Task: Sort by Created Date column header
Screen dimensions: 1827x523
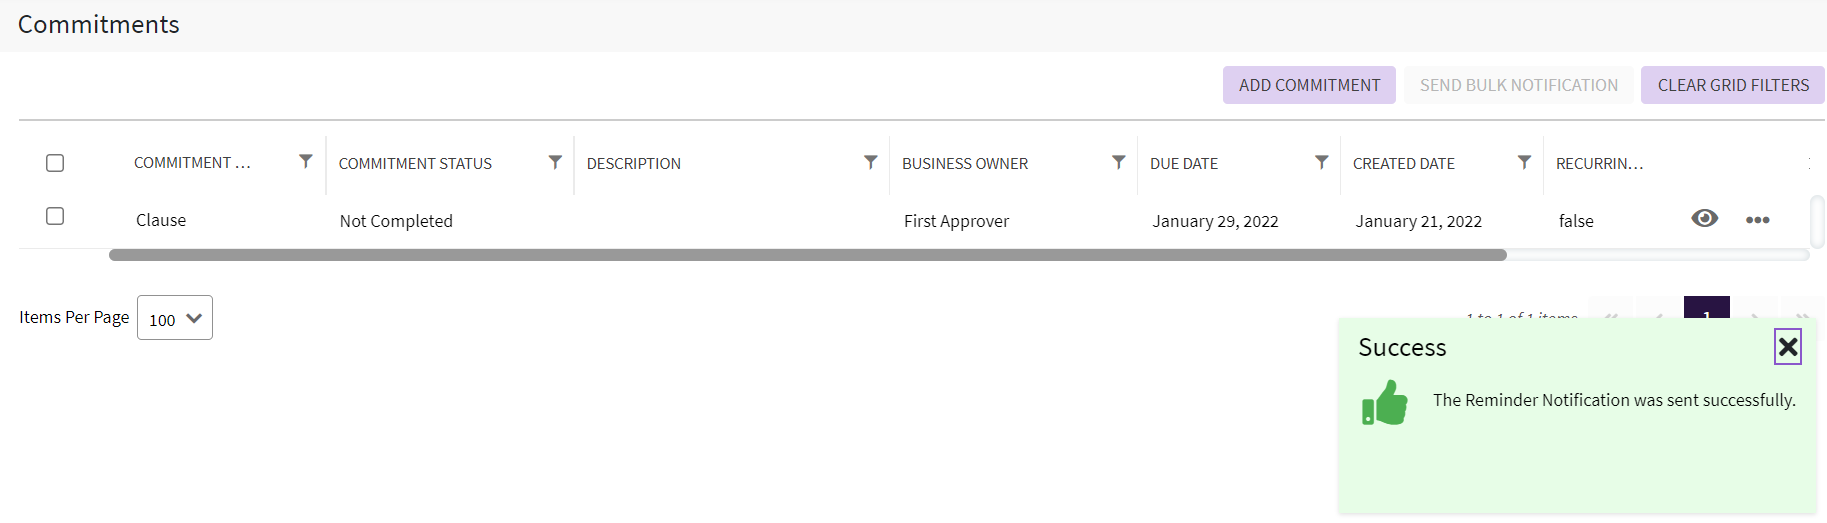Action: point(1403,164)
